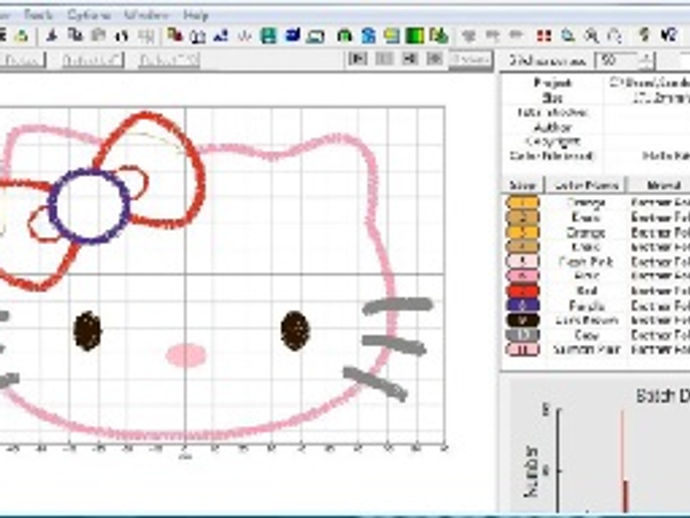
Task: Click the teal floppy-disk style toolbar icon
Action: coord(268,36)
